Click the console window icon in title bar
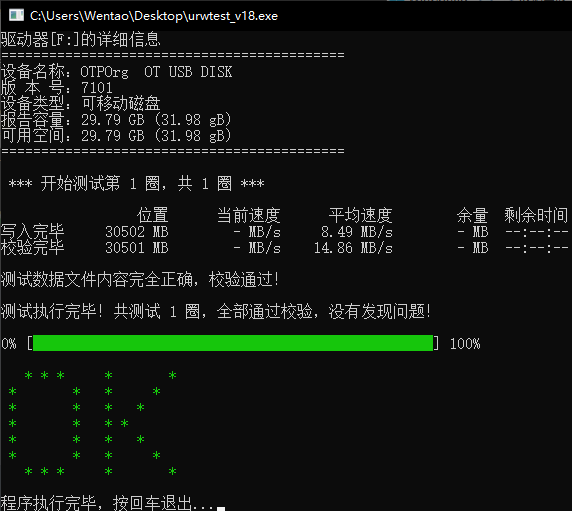Image resolution: width=572 pixels, height=511 pixels. click(16, 15)
